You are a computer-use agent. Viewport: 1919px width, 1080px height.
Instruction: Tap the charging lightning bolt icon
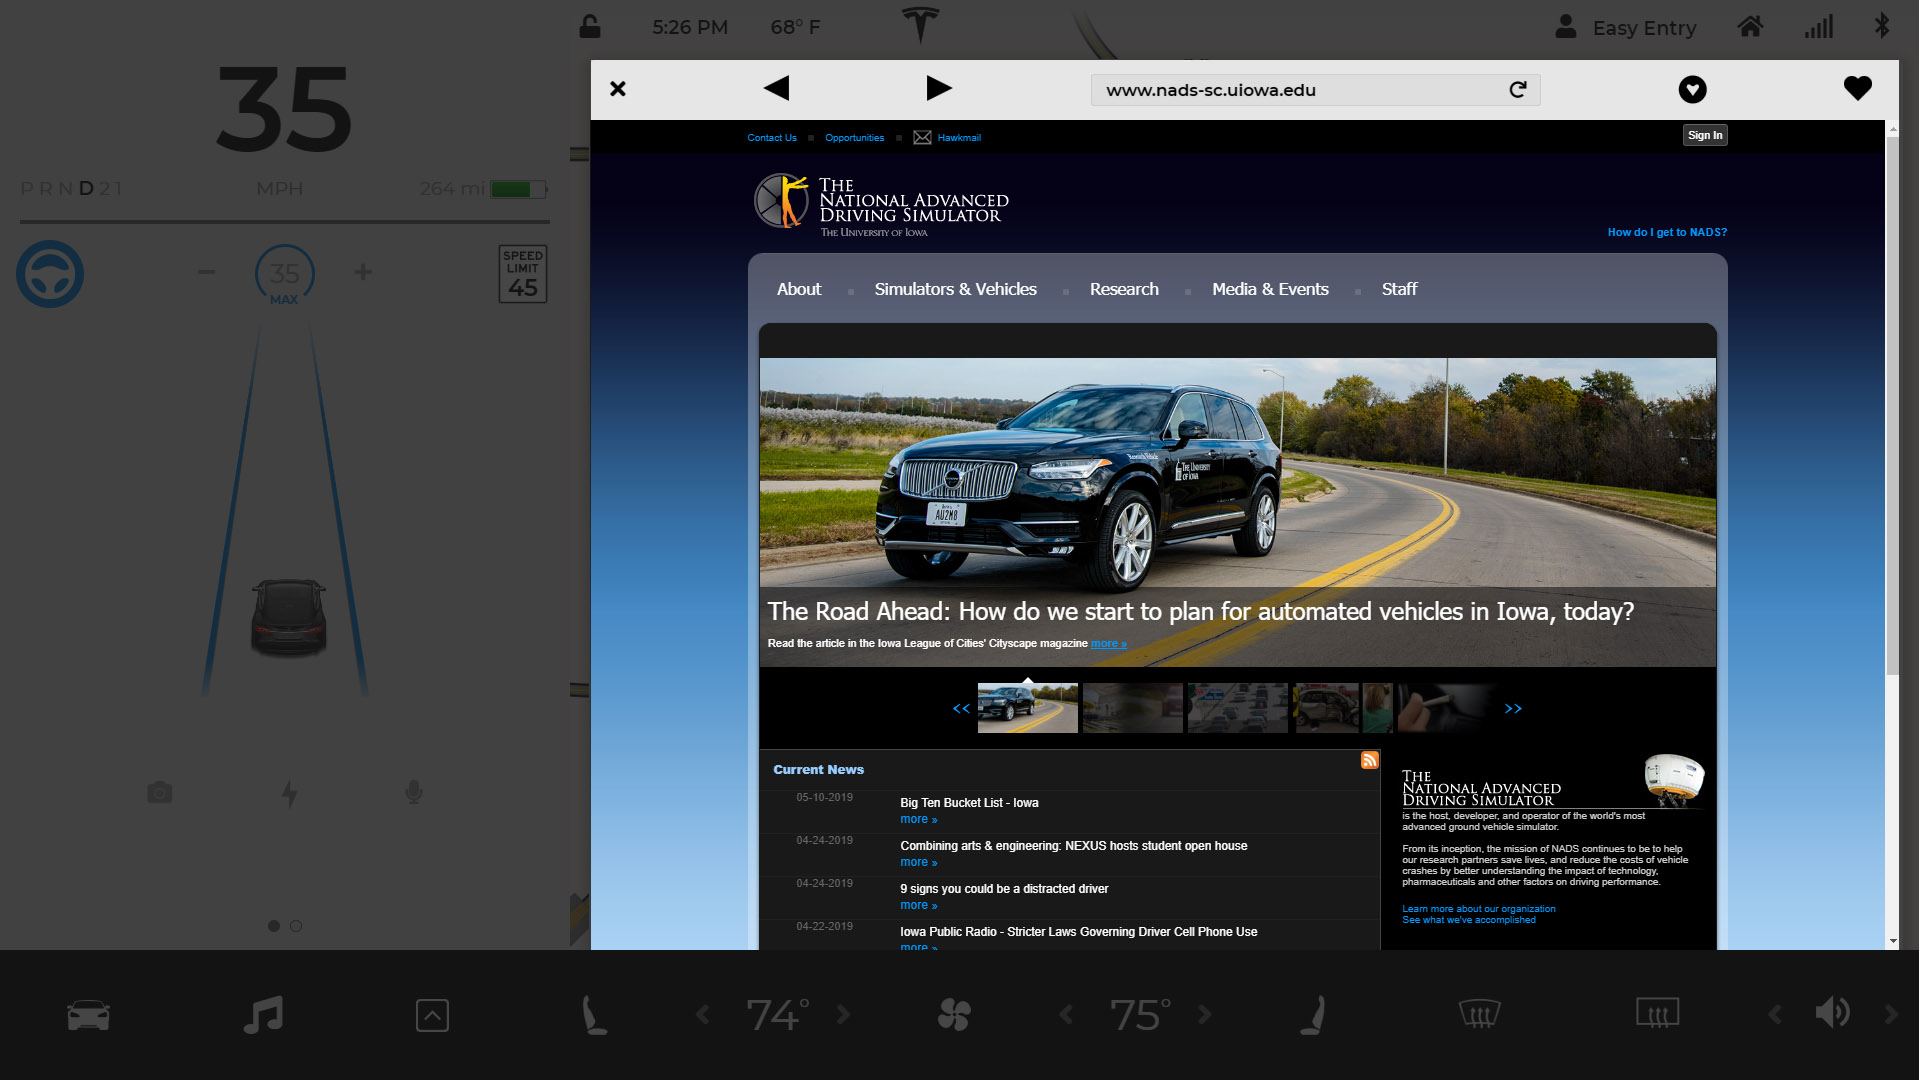(289, 794)
